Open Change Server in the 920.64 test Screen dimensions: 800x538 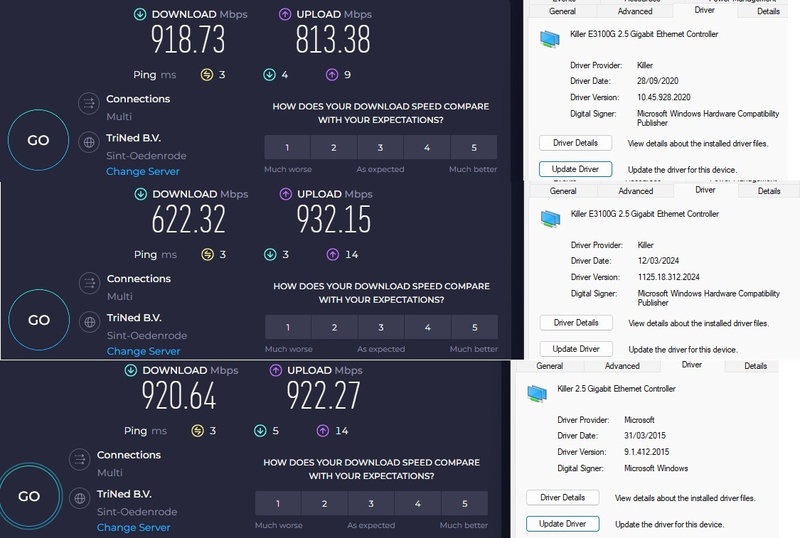point(134,527)
